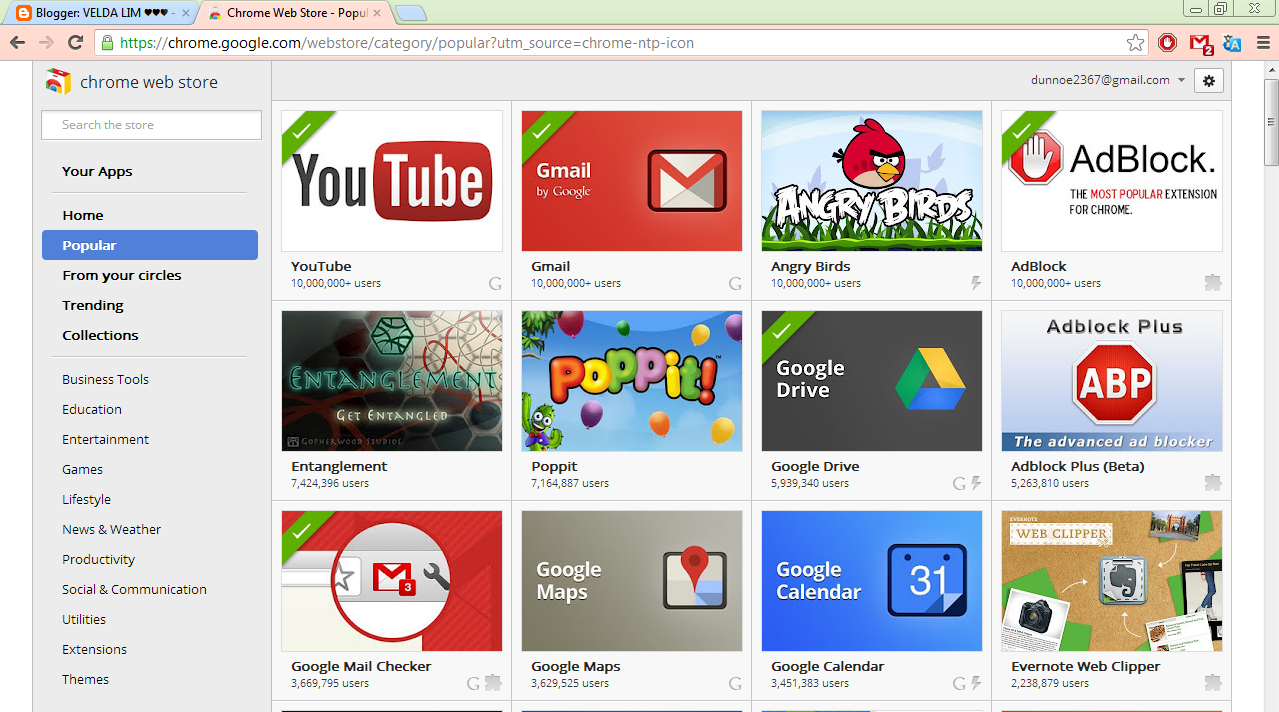Close the Blogger VELDA LIM tab
The image size is (1279, 712).
pos(186,13)
